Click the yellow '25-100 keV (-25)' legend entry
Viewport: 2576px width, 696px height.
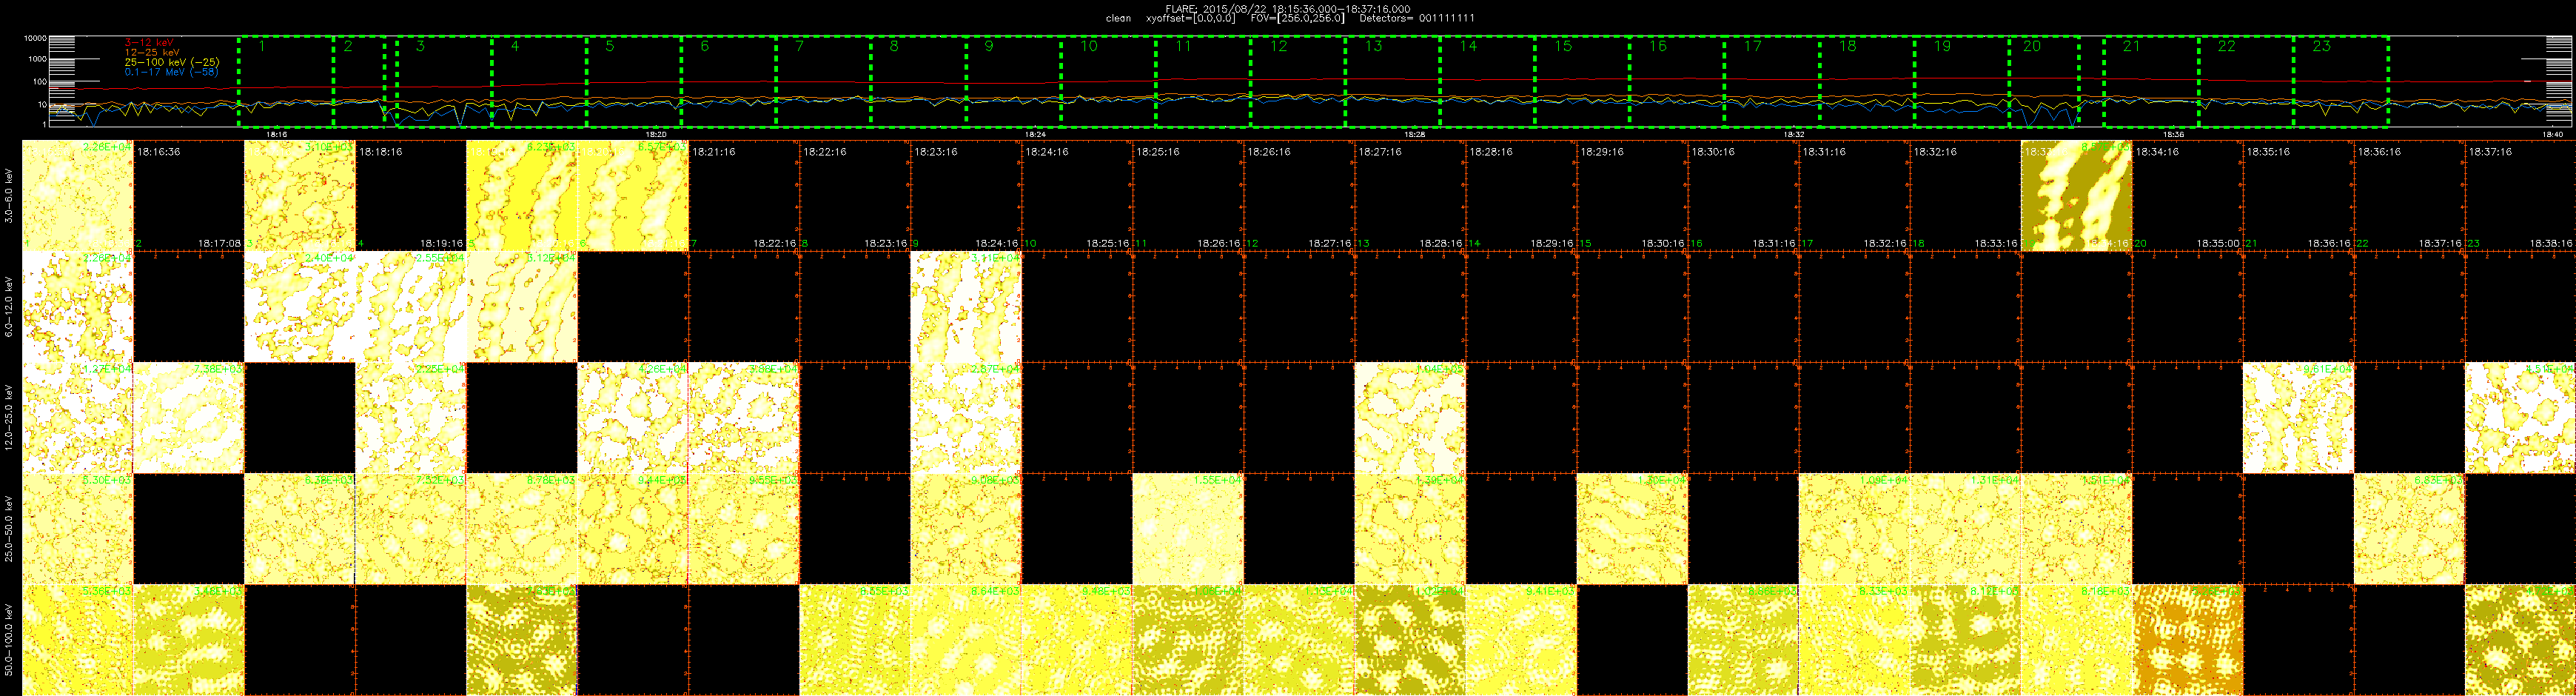tap(172, 62)
